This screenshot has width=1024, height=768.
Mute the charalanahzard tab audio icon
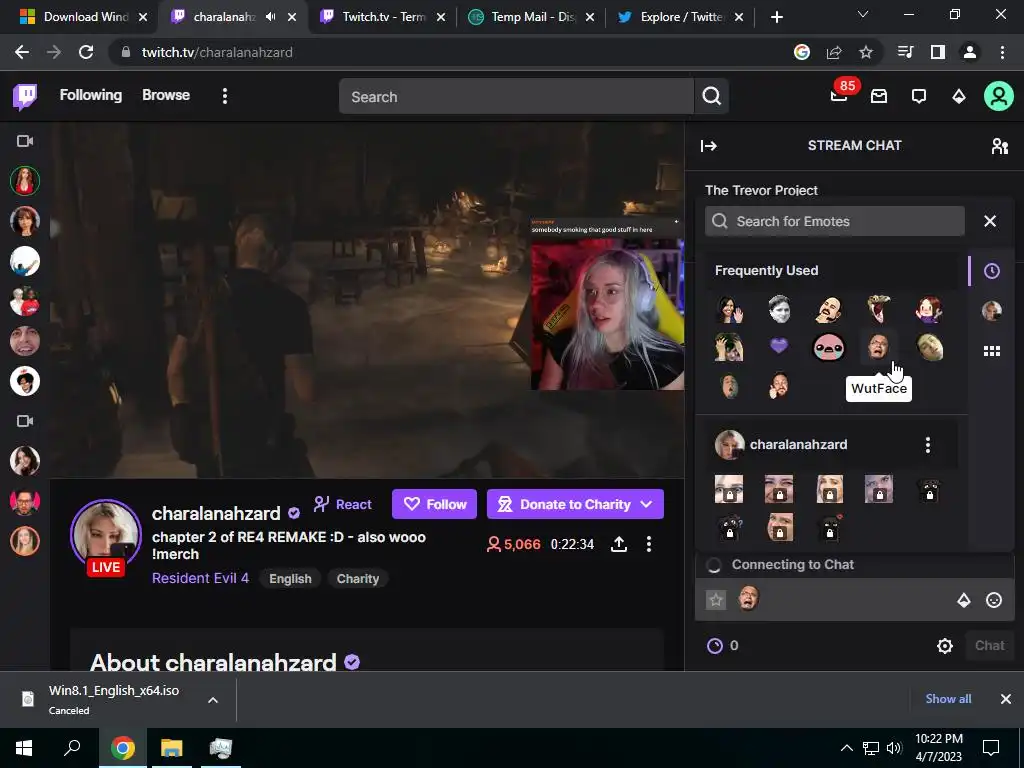[x=271, y=17]
